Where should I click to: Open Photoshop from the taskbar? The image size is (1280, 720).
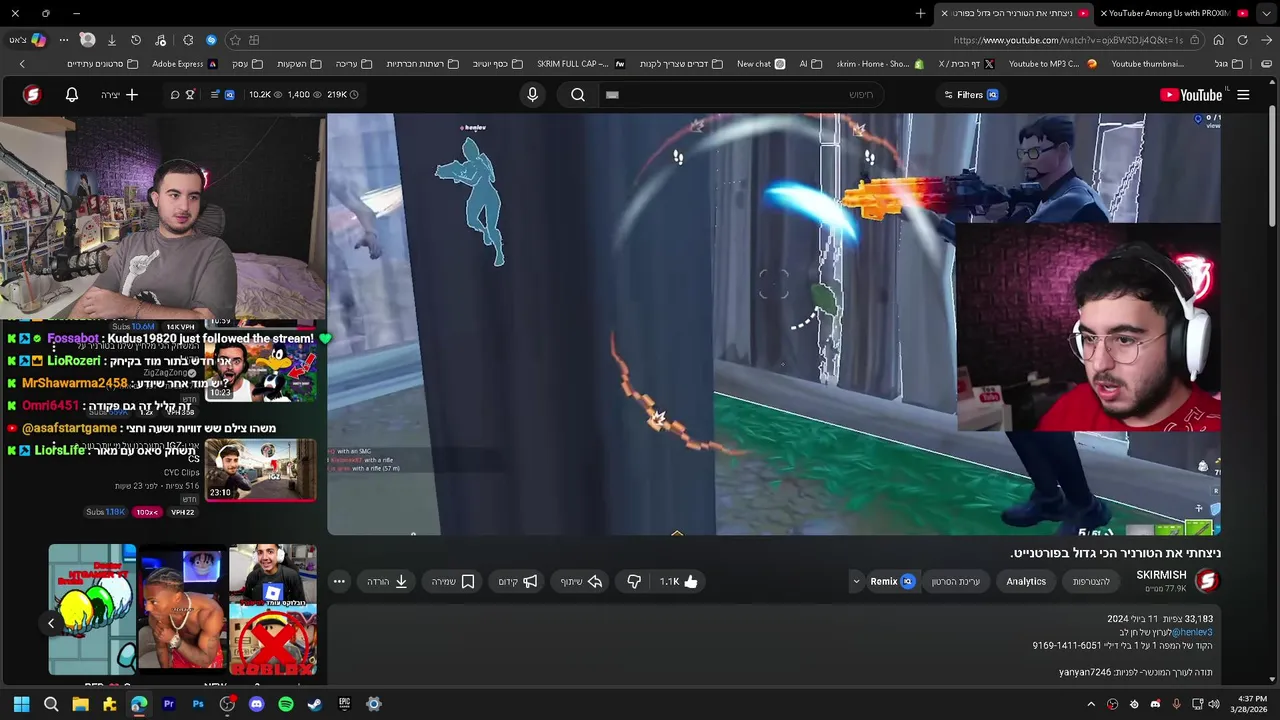[x=198, y=704]
